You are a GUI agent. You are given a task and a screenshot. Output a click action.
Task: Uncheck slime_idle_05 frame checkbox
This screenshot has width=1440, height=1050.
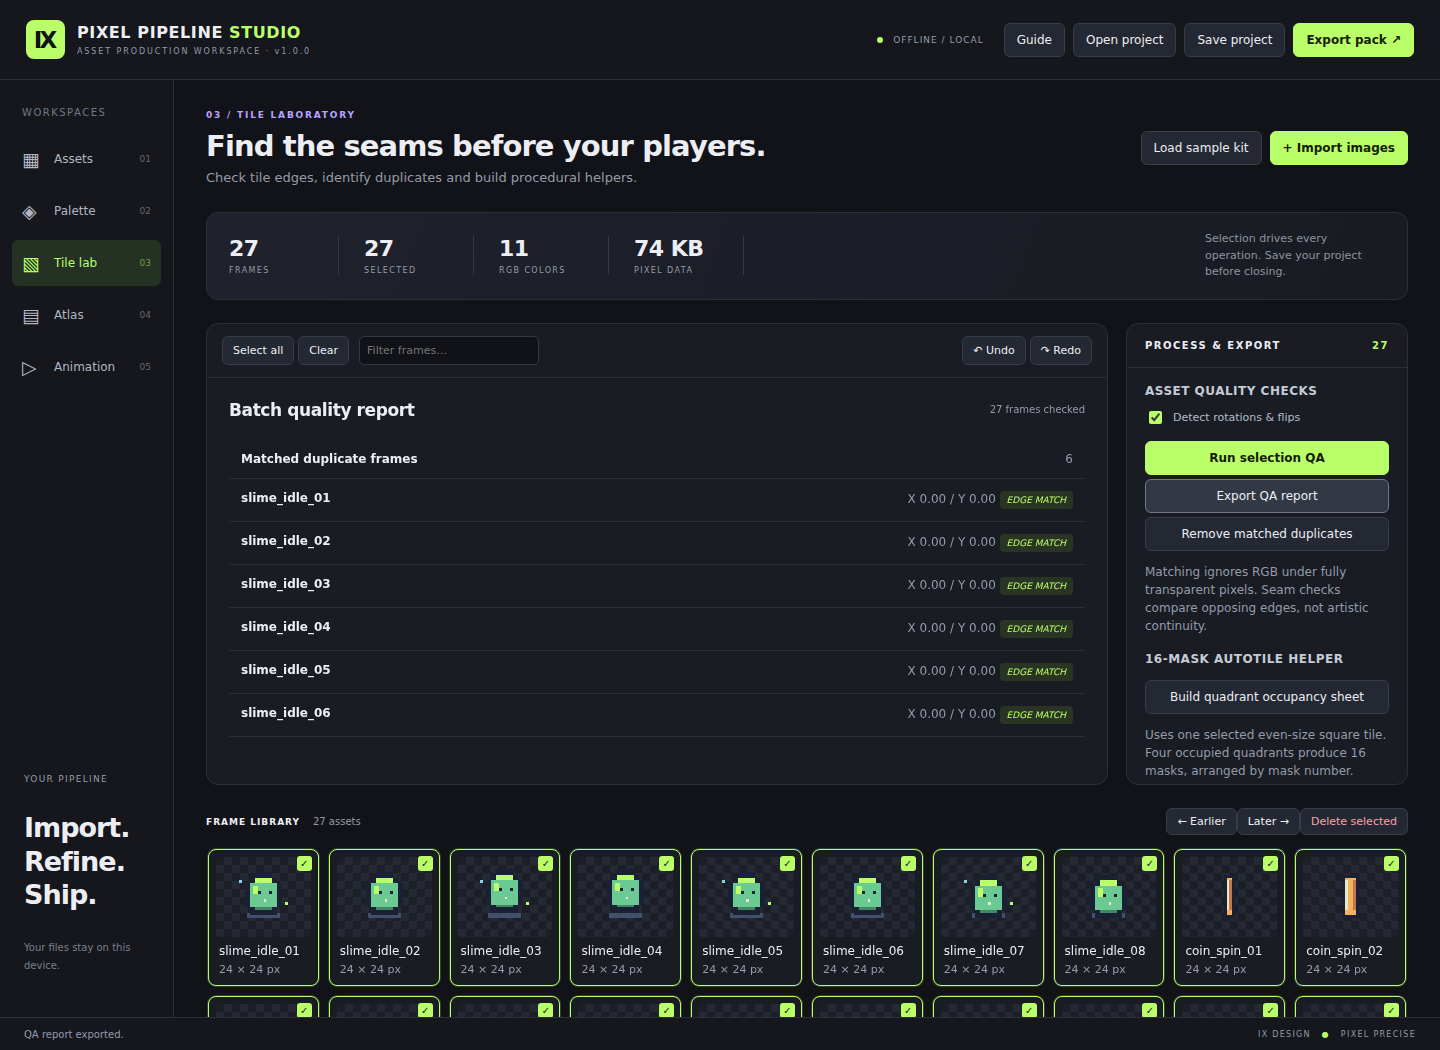coord(787,863)
